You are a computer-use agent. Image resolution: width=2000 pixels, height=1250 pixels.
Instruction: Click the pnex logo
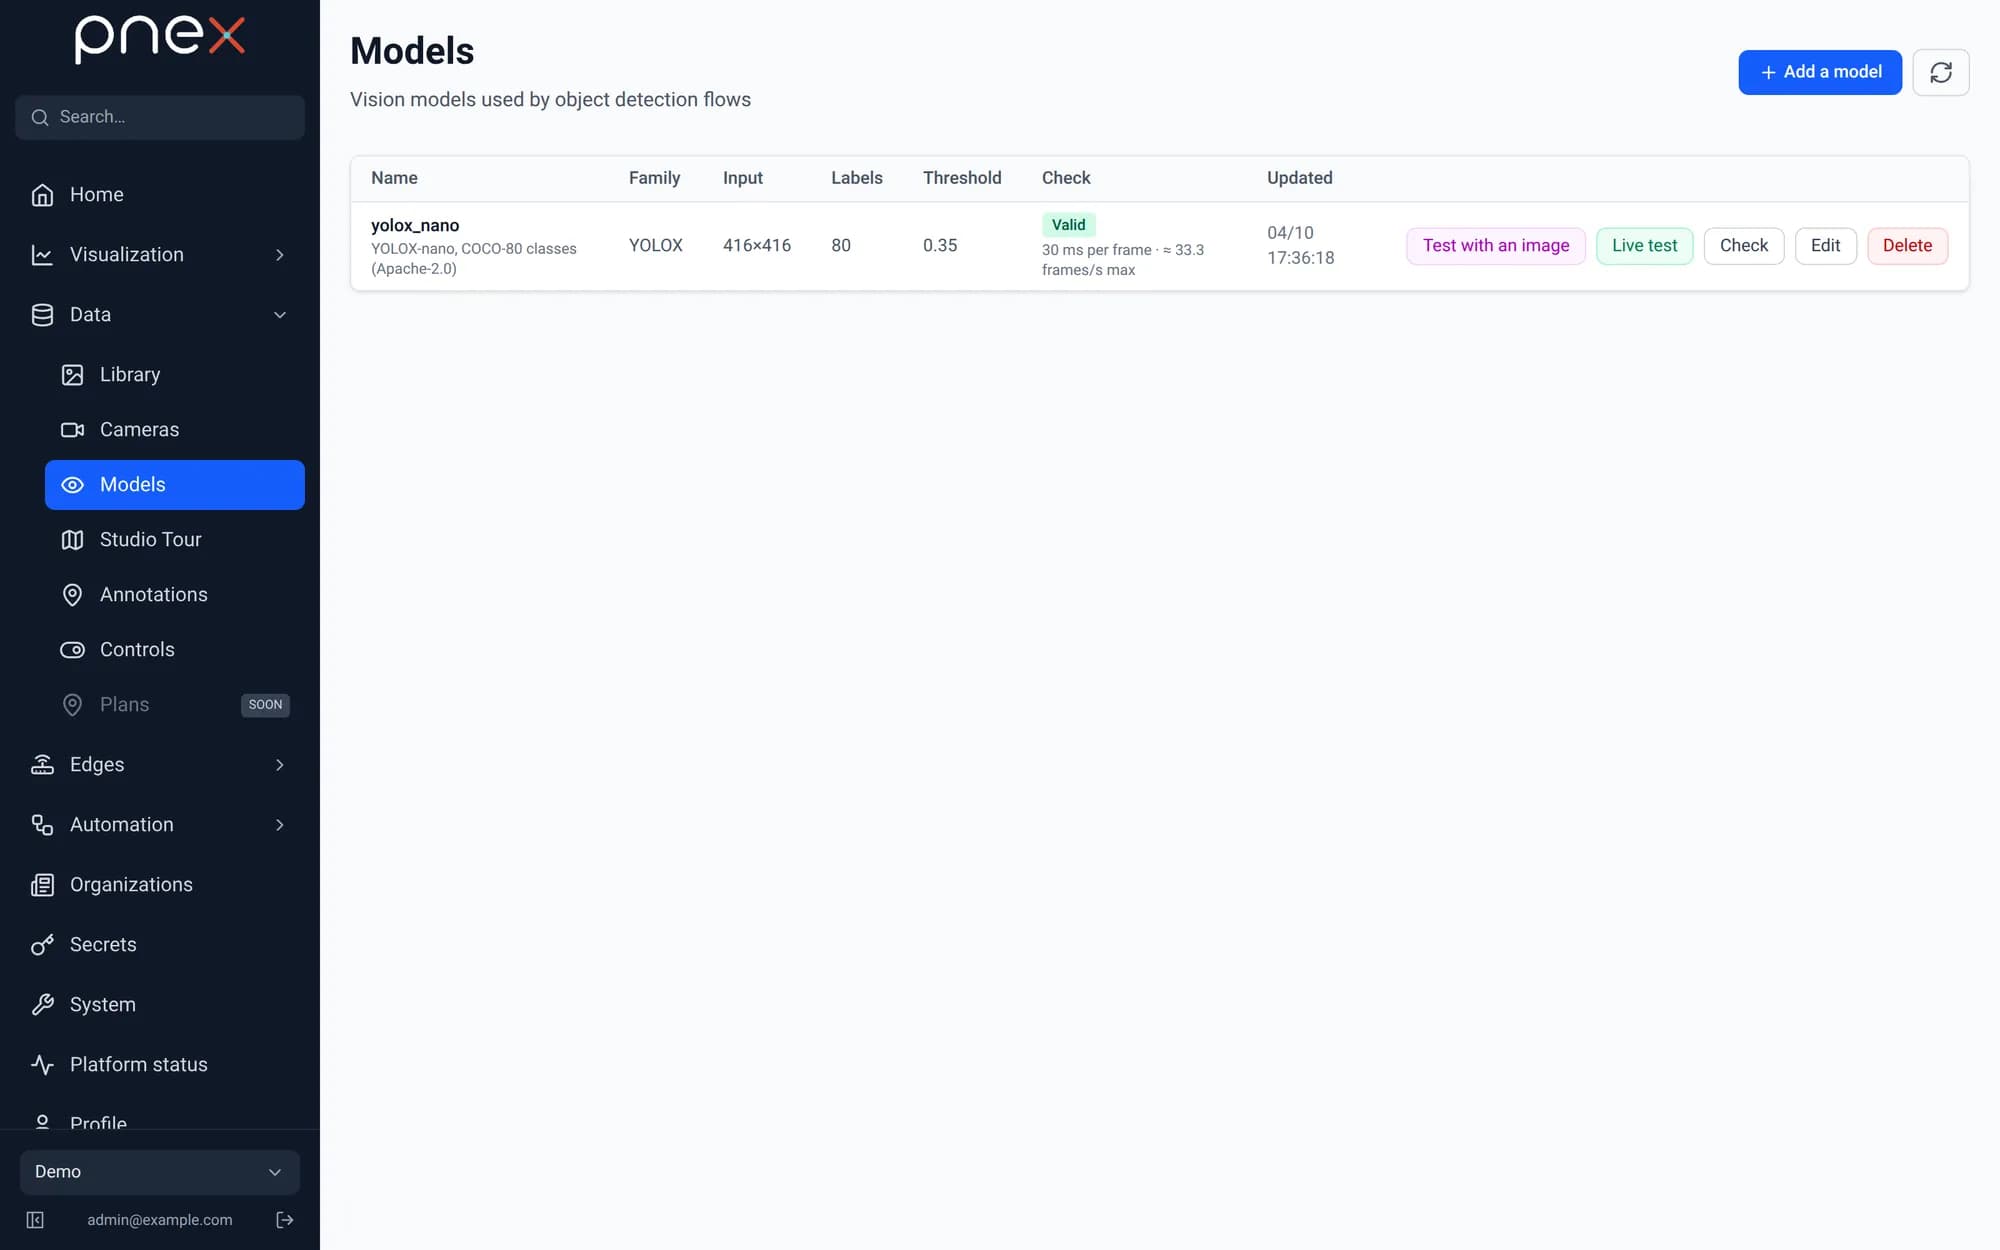(160, 39)
